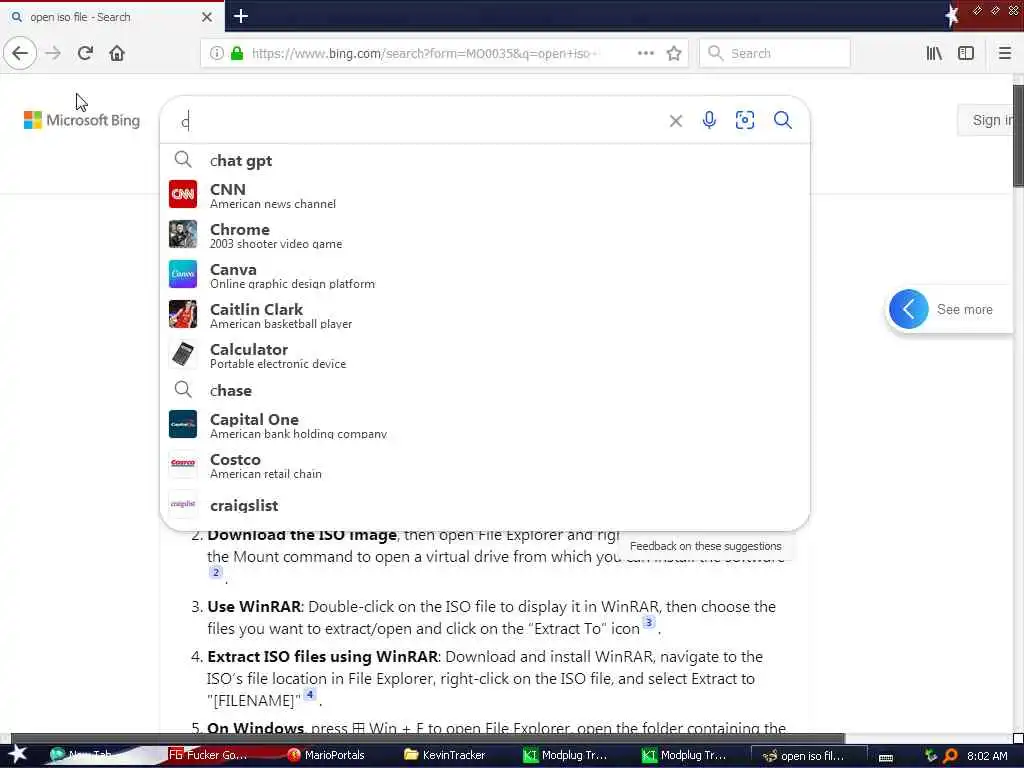The height and width of the screenshot is (768, 1024).
Task: Select 'American bank holding company' text
Action: click(x=298, y=434)
